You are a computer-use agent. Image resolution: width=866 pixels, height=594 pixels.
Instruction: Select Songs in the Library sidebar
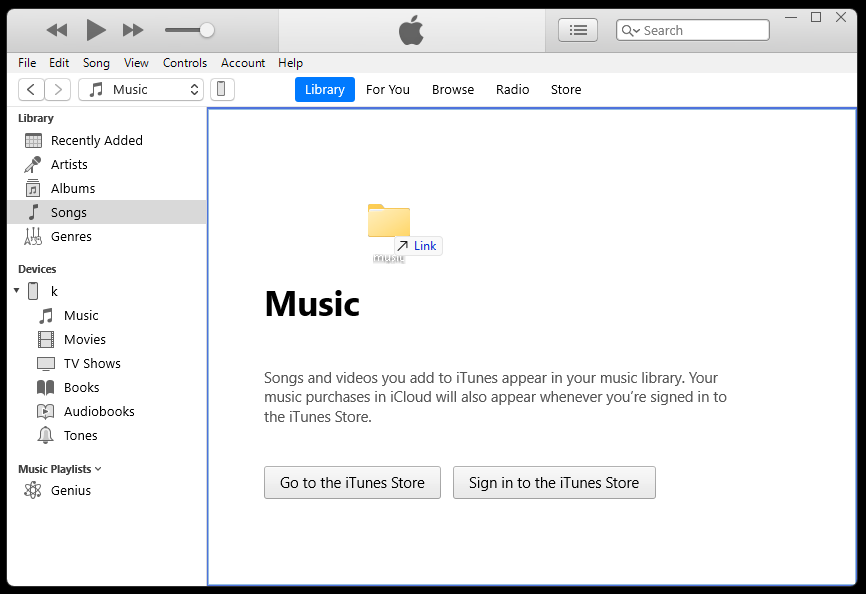coord(107,212)
